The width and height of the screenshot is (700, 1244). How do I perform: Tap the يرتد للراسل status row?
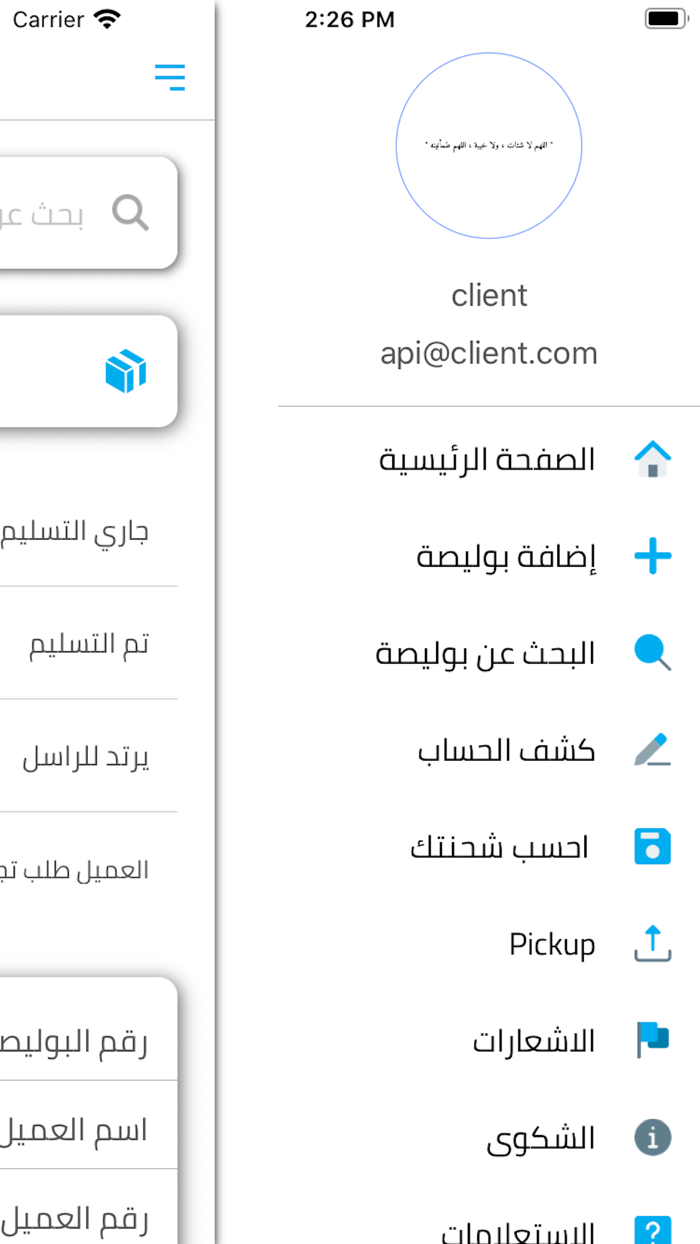click(x=86, y=757)
